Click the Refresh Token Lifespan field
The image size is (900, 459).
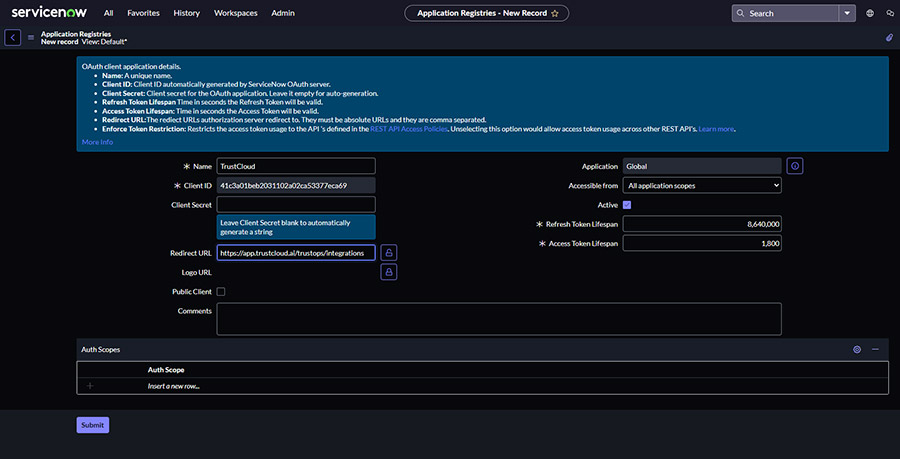click(x=702, y=224)
